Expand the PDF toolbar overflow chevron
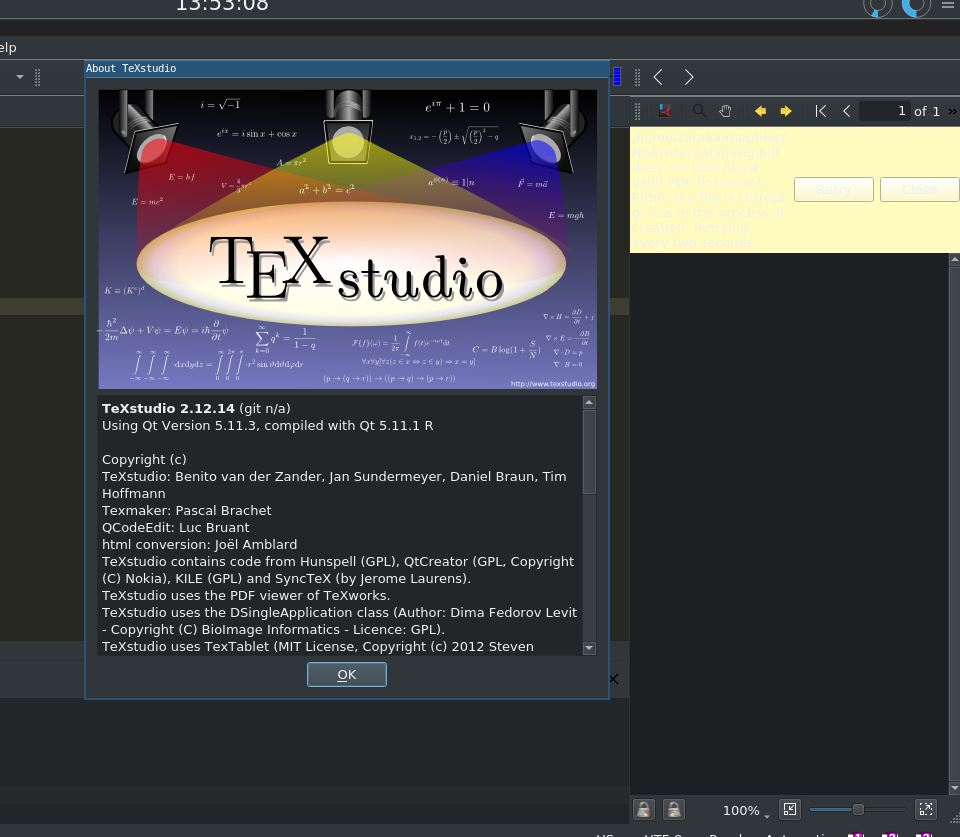960x837 pixels. click(x=952, y=110)
